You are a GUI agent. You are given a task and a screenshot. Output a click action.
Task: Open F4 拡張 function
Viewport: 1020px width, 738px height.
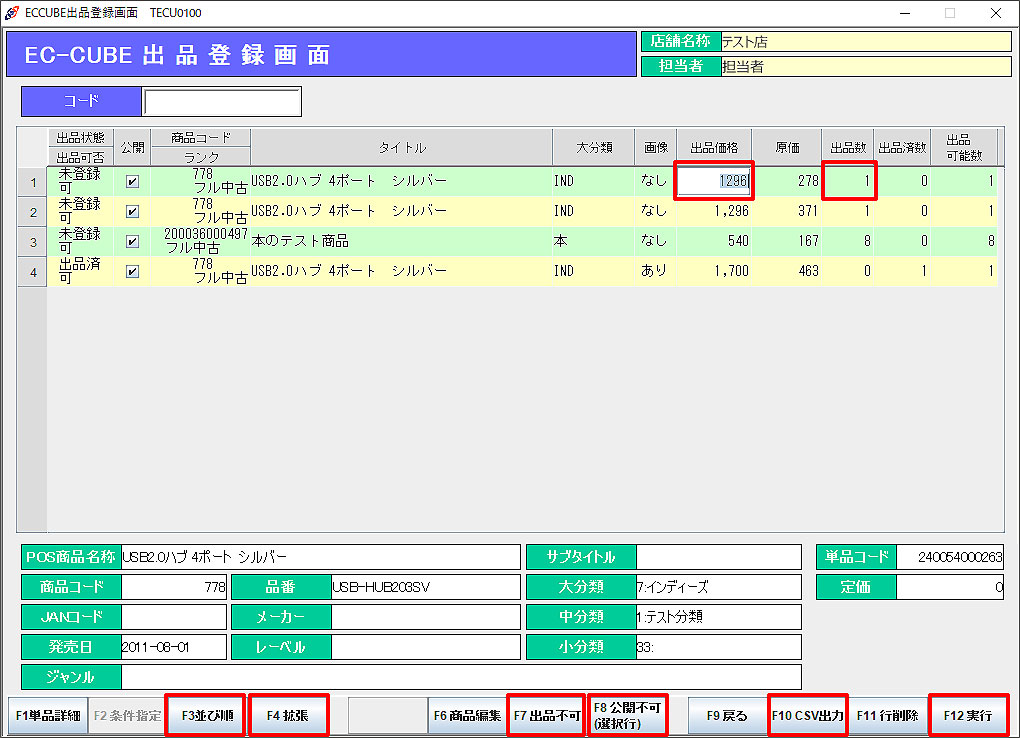pyautogui.click(x=287, y=716)
